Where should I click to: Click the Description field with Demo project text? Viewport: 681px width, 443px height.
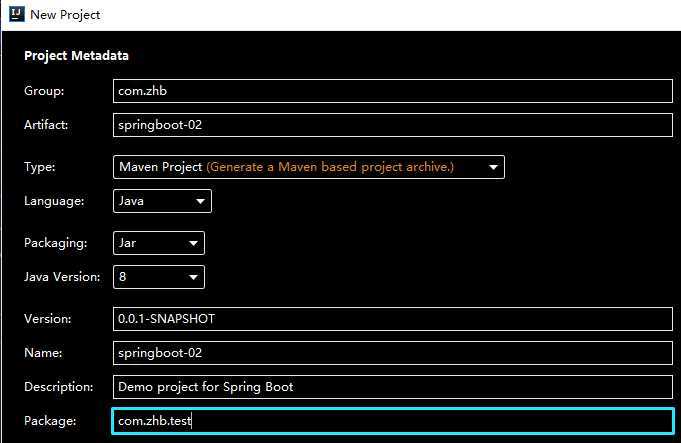[x=393, y=387]
